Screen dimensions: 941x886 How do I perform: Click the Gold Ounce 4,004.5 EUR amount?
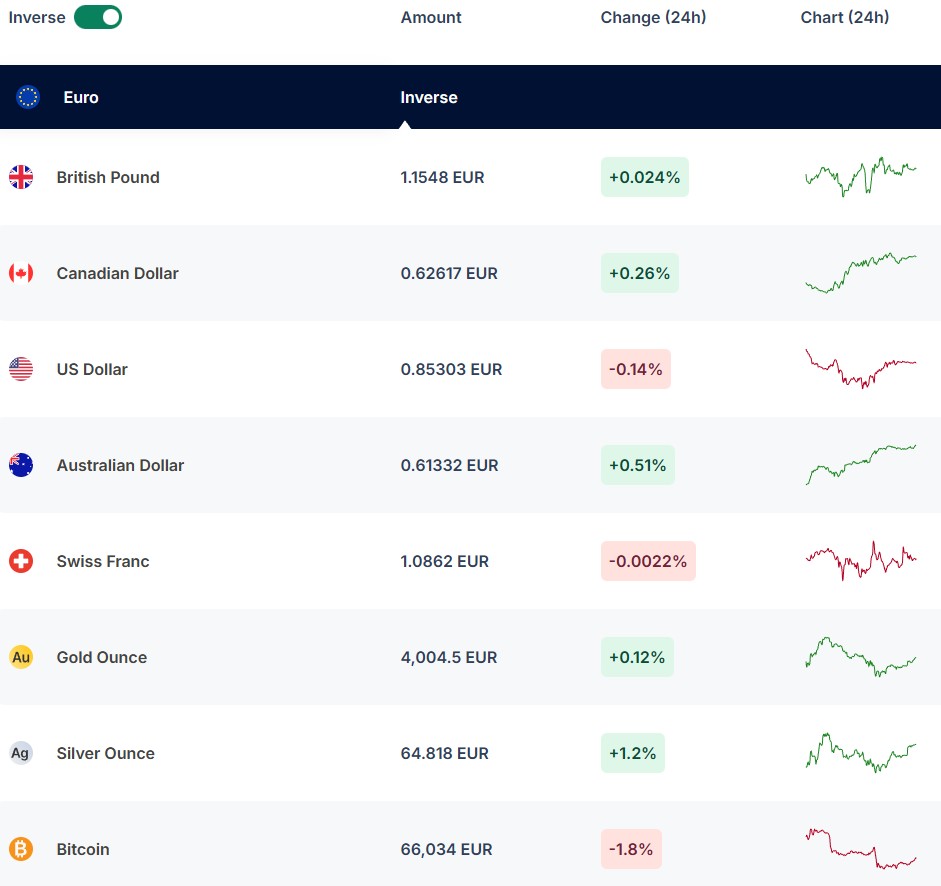point(448,657)
